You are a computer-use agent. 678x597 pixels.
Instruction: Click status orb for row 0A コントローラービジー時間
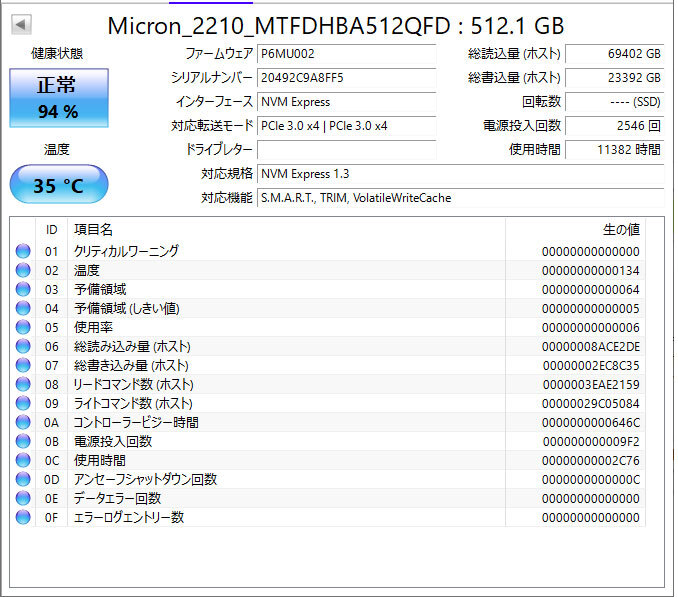23,422
